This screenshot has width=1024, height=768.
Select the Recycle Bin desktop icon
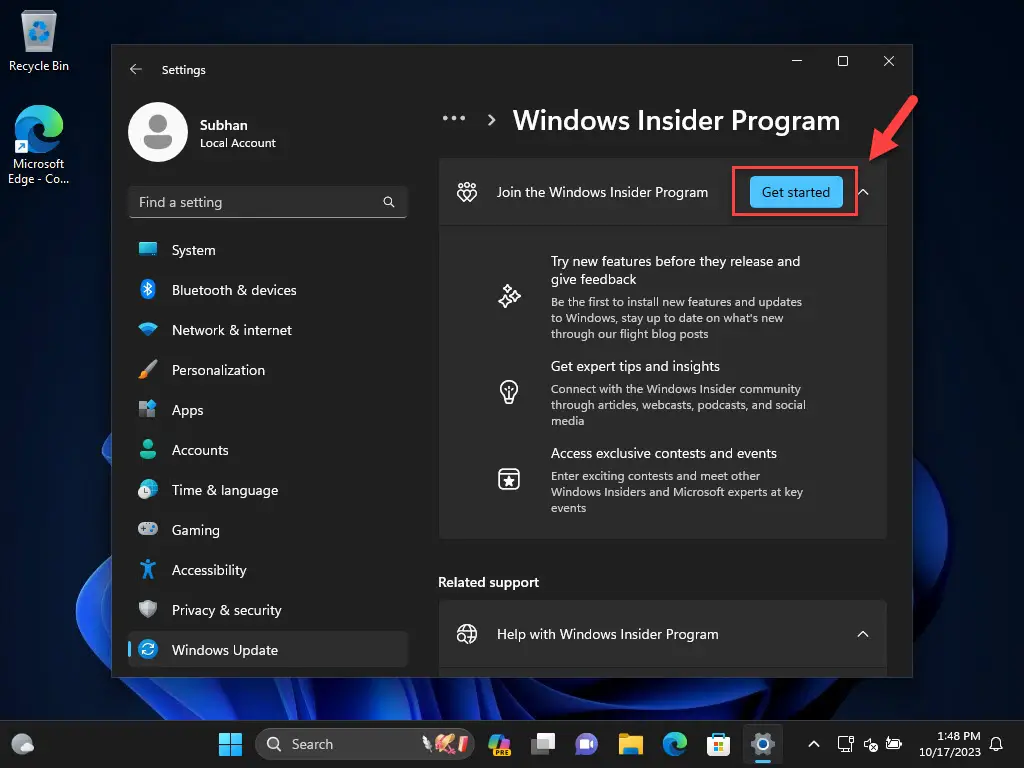tap(39, 41)
